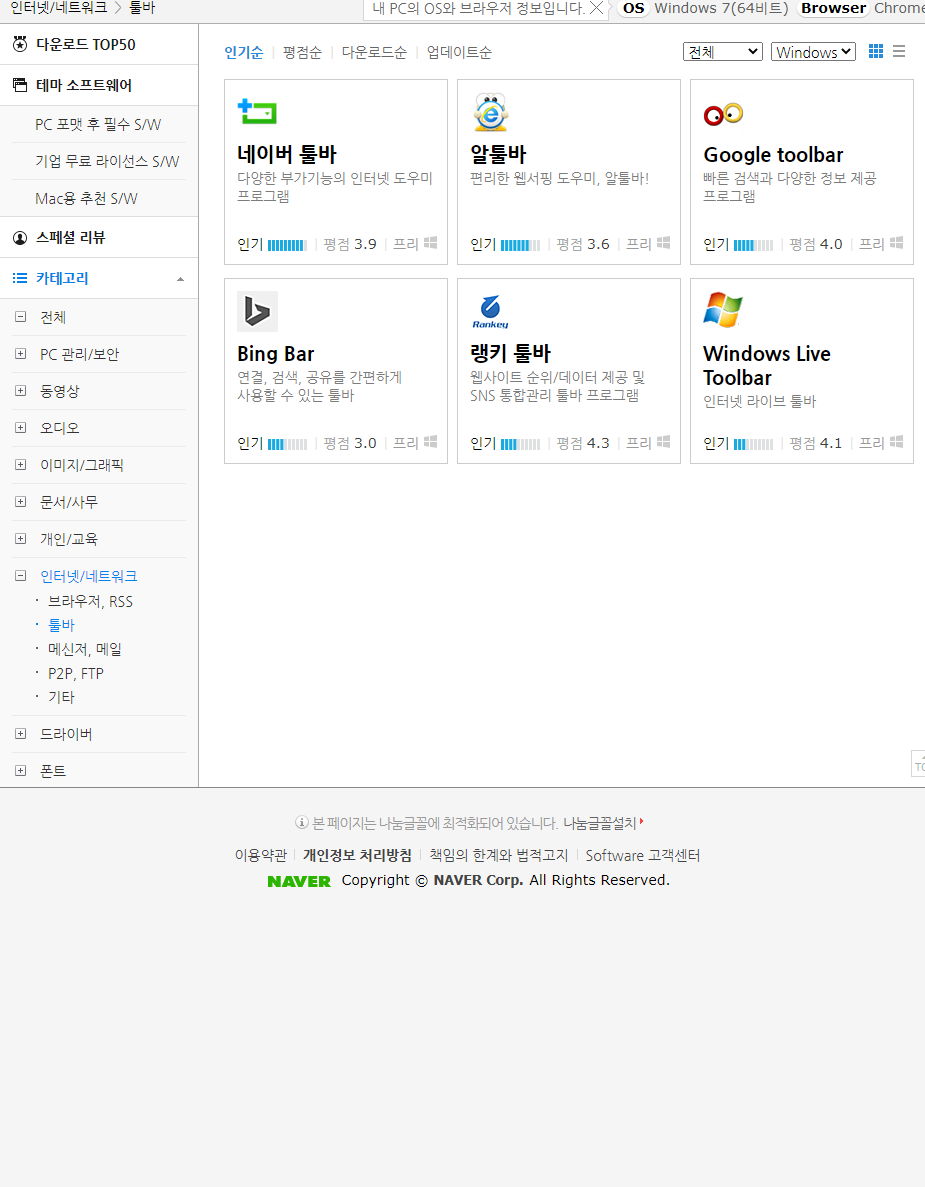Open the Bing Bar logo icon
Viewport: 925px width, 1187px height.
257,311
